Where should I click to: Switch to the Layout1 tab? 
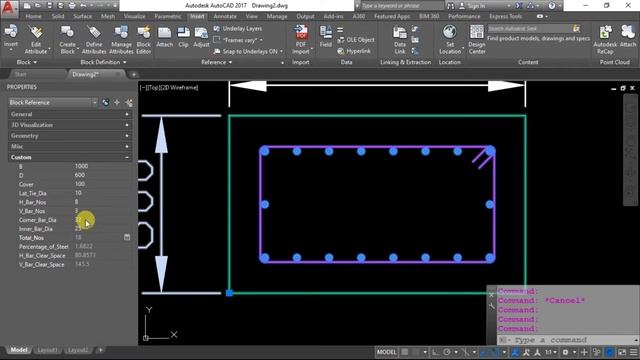click(x=47, y=350)
